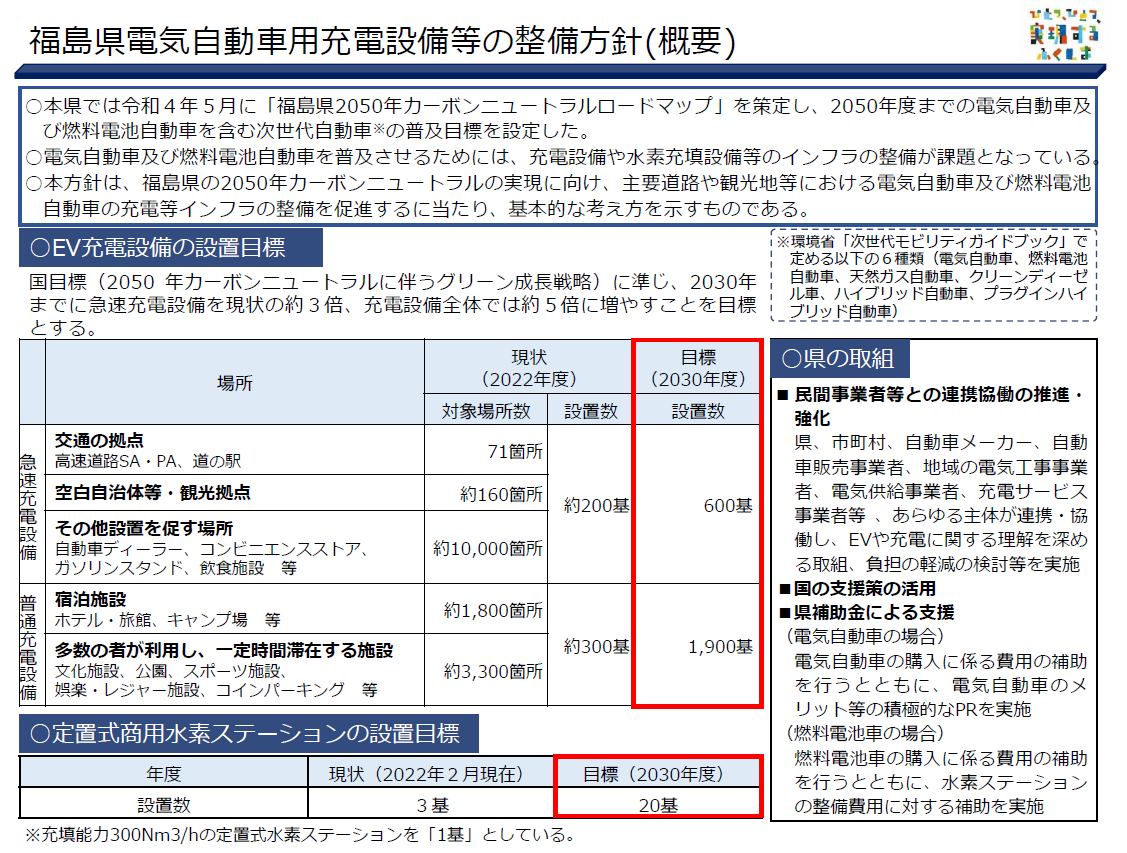Click the 約10,000箇所 table cell

[x=488, y=548]
